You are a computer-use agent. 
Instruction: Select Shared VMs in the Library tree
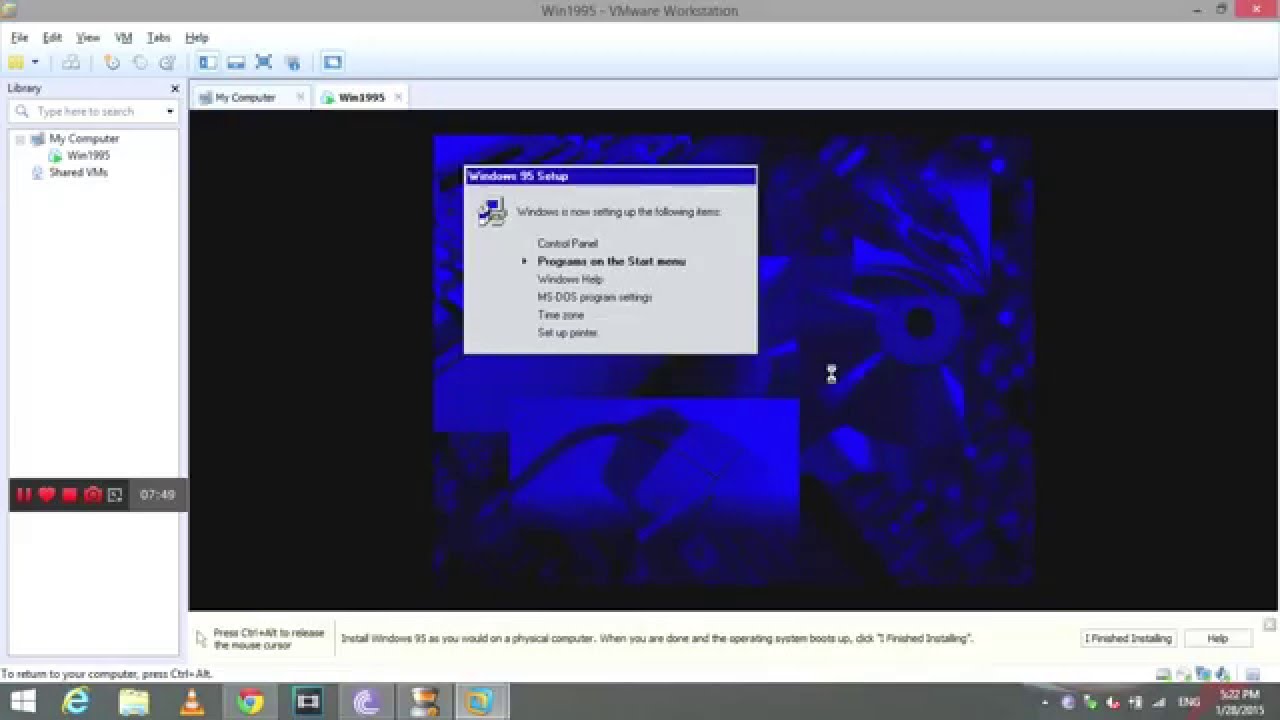click(78, 173)
